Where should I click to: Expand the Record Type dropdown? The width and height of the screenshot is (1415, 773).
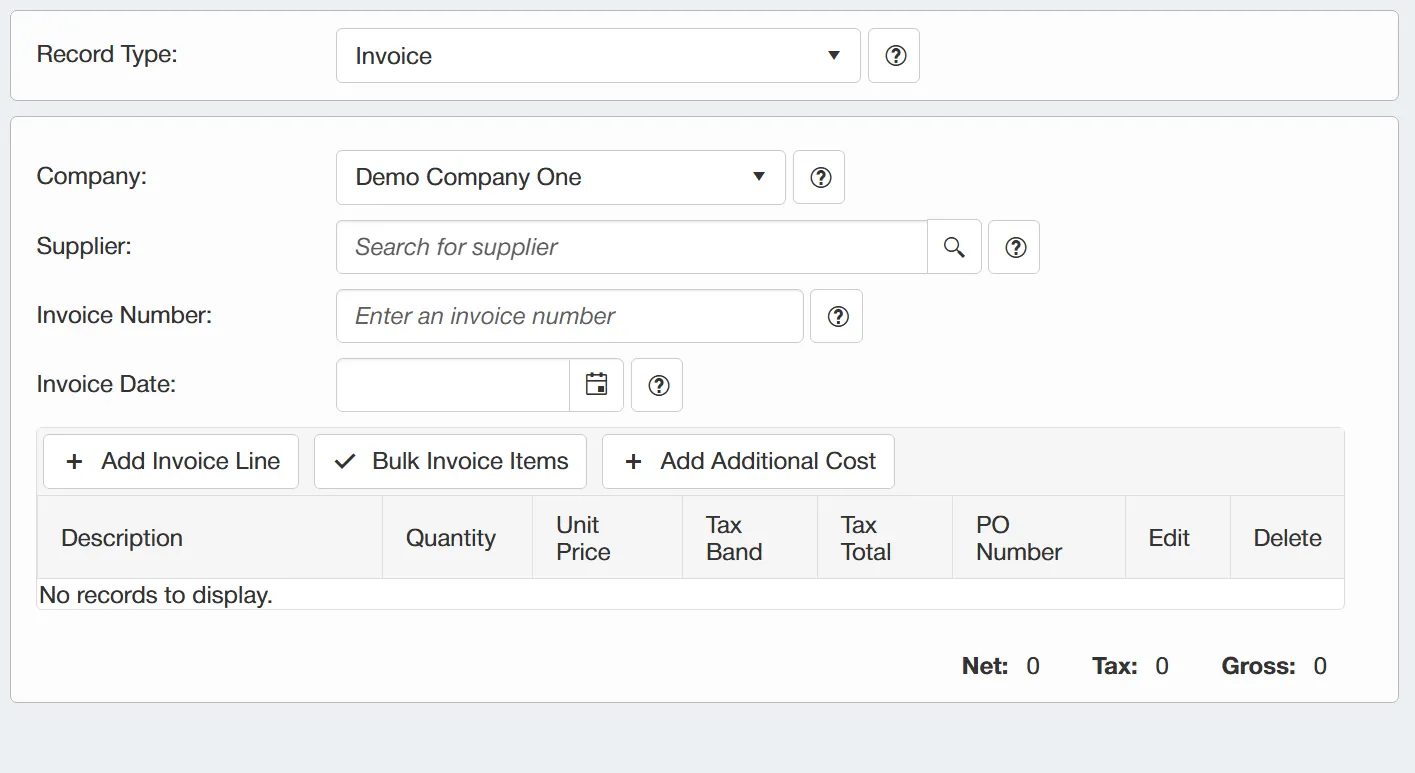click(x=598, y=55)
